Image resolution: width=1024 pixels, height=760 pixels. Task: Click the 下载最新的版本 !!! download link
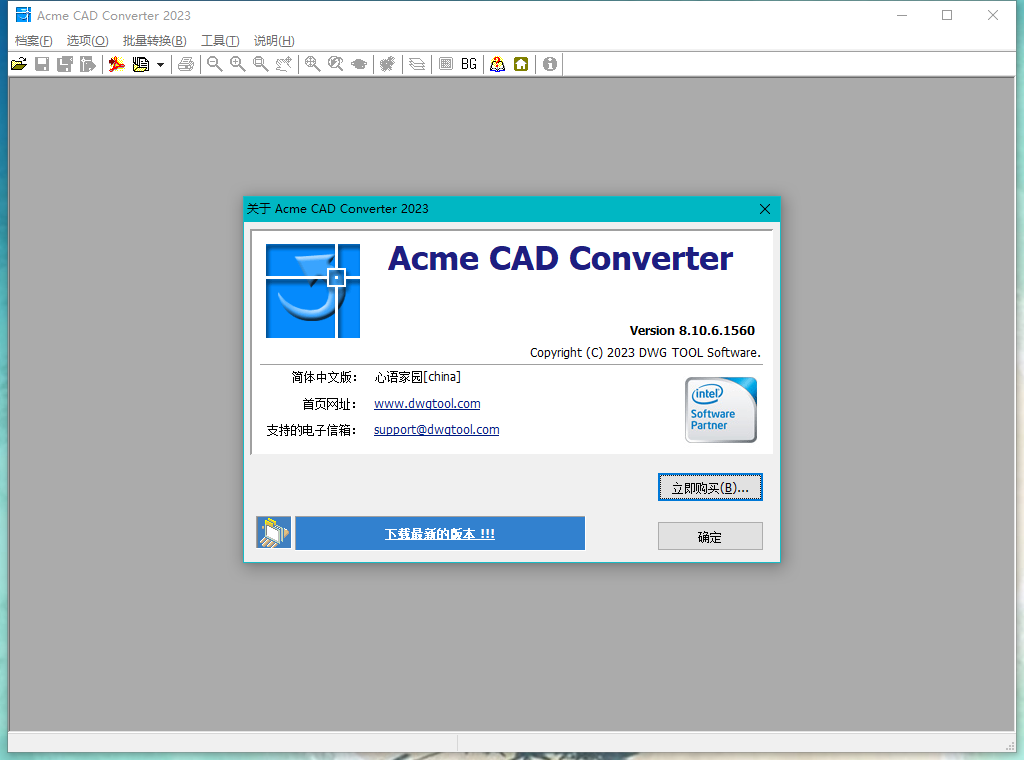[x=440, y=533]
